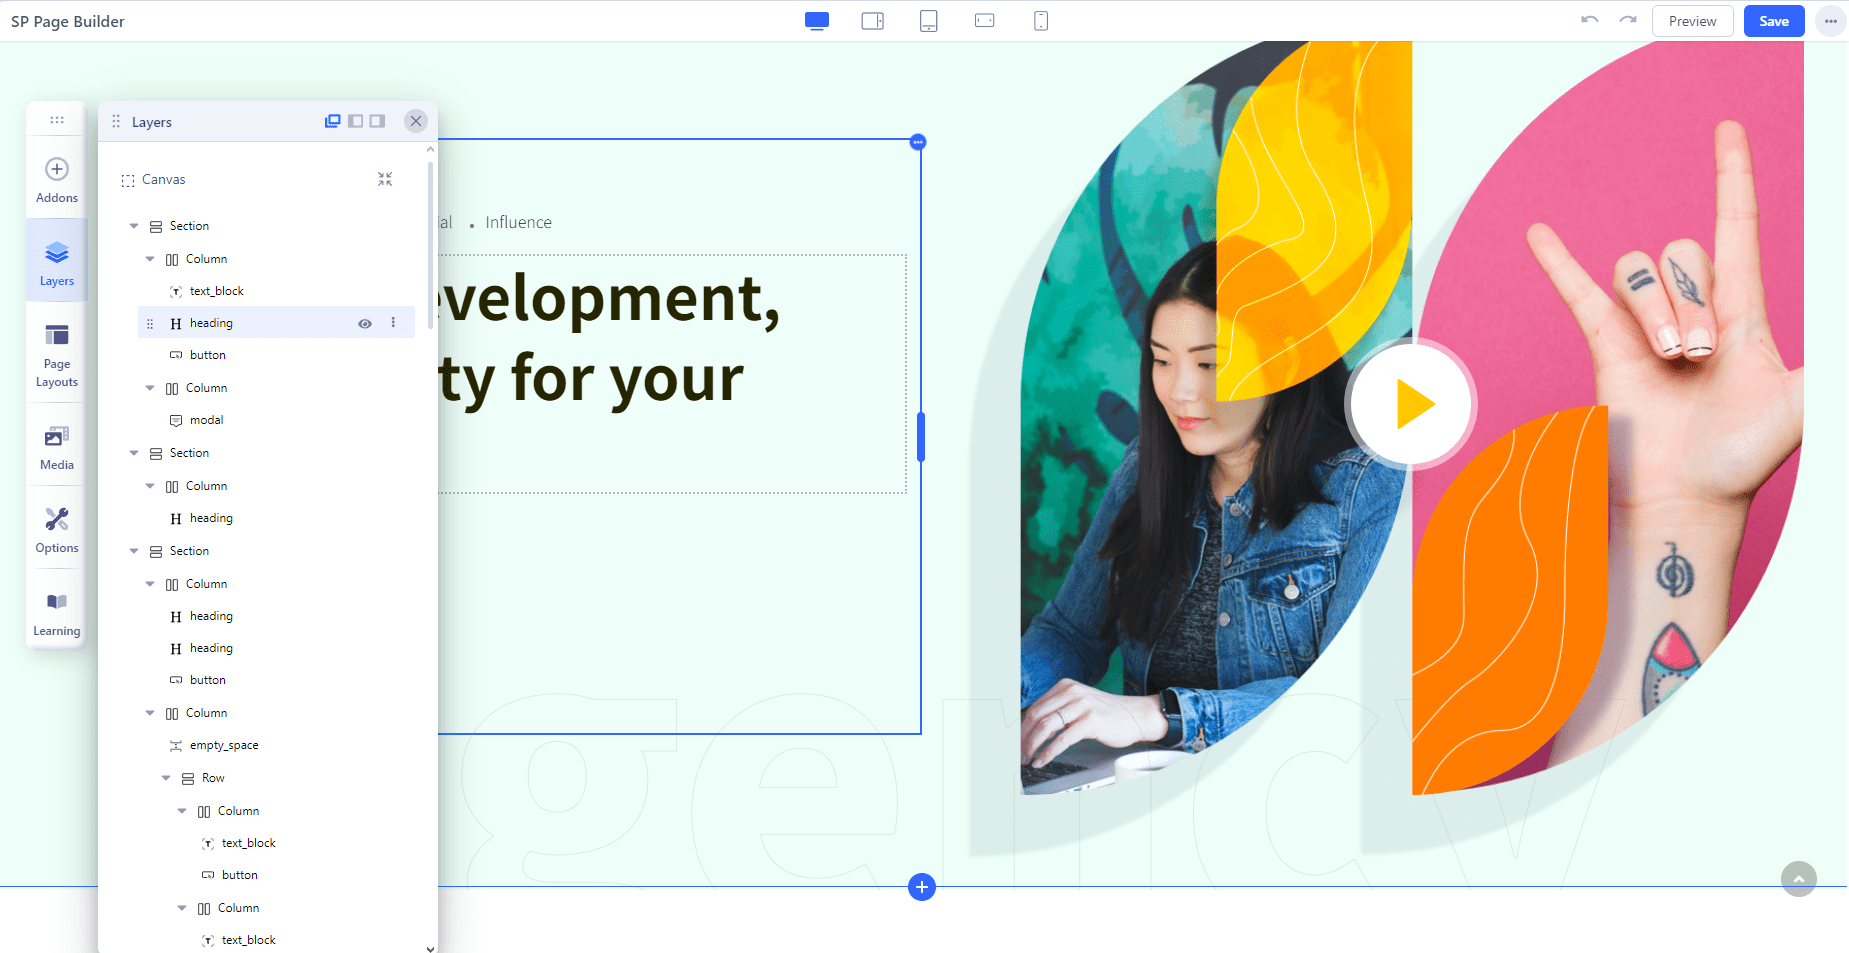1849x953 pixels.
Task: Toggle visibility of selected heading layer
Action: pyautogui.click(x=365, y=323)
